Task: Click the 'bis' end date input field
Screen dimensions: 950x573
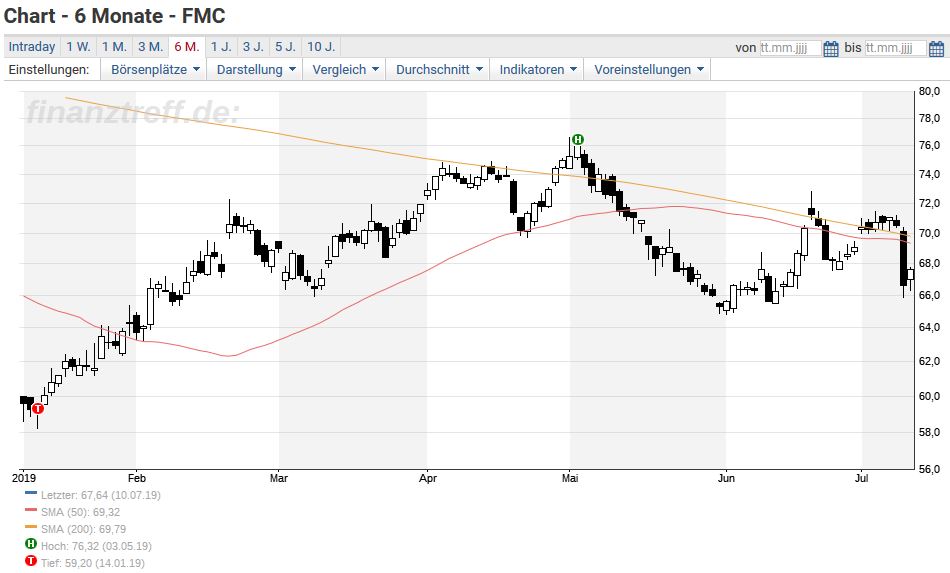Action: tap(895, 48)
